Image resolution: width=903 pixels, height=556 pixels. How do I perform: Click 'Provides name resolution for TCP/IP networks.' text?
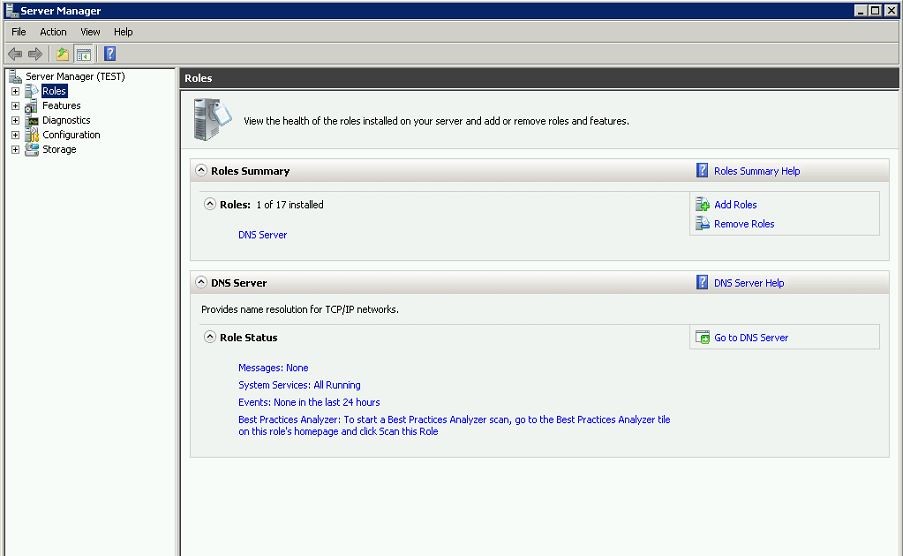299,309
